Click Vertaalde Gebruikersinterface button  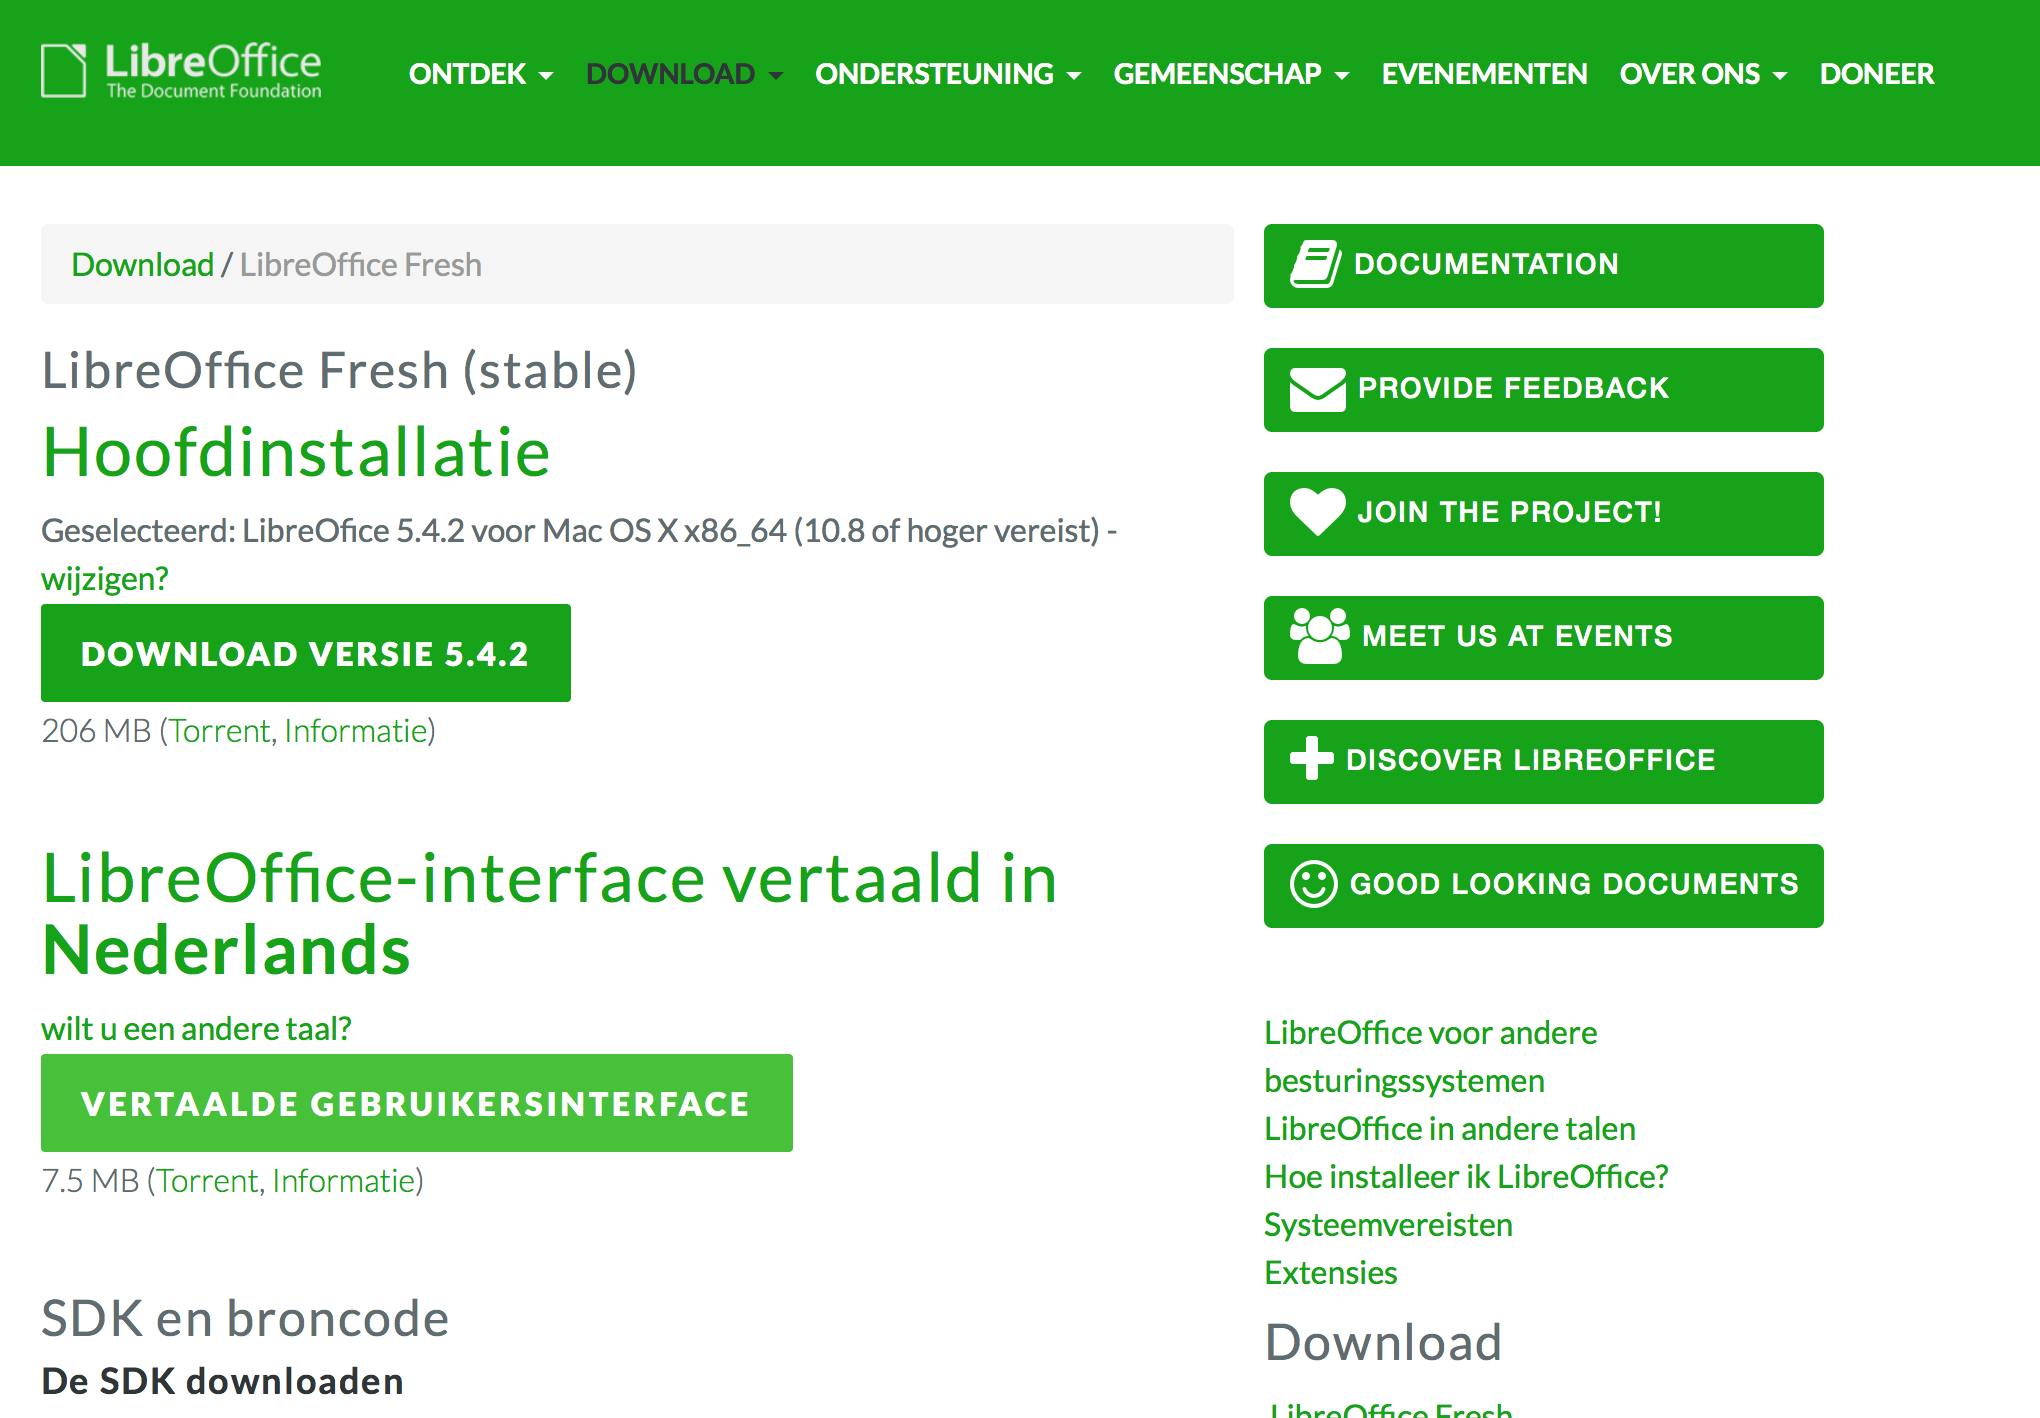pyautogui.click(x=416, y=1103)
